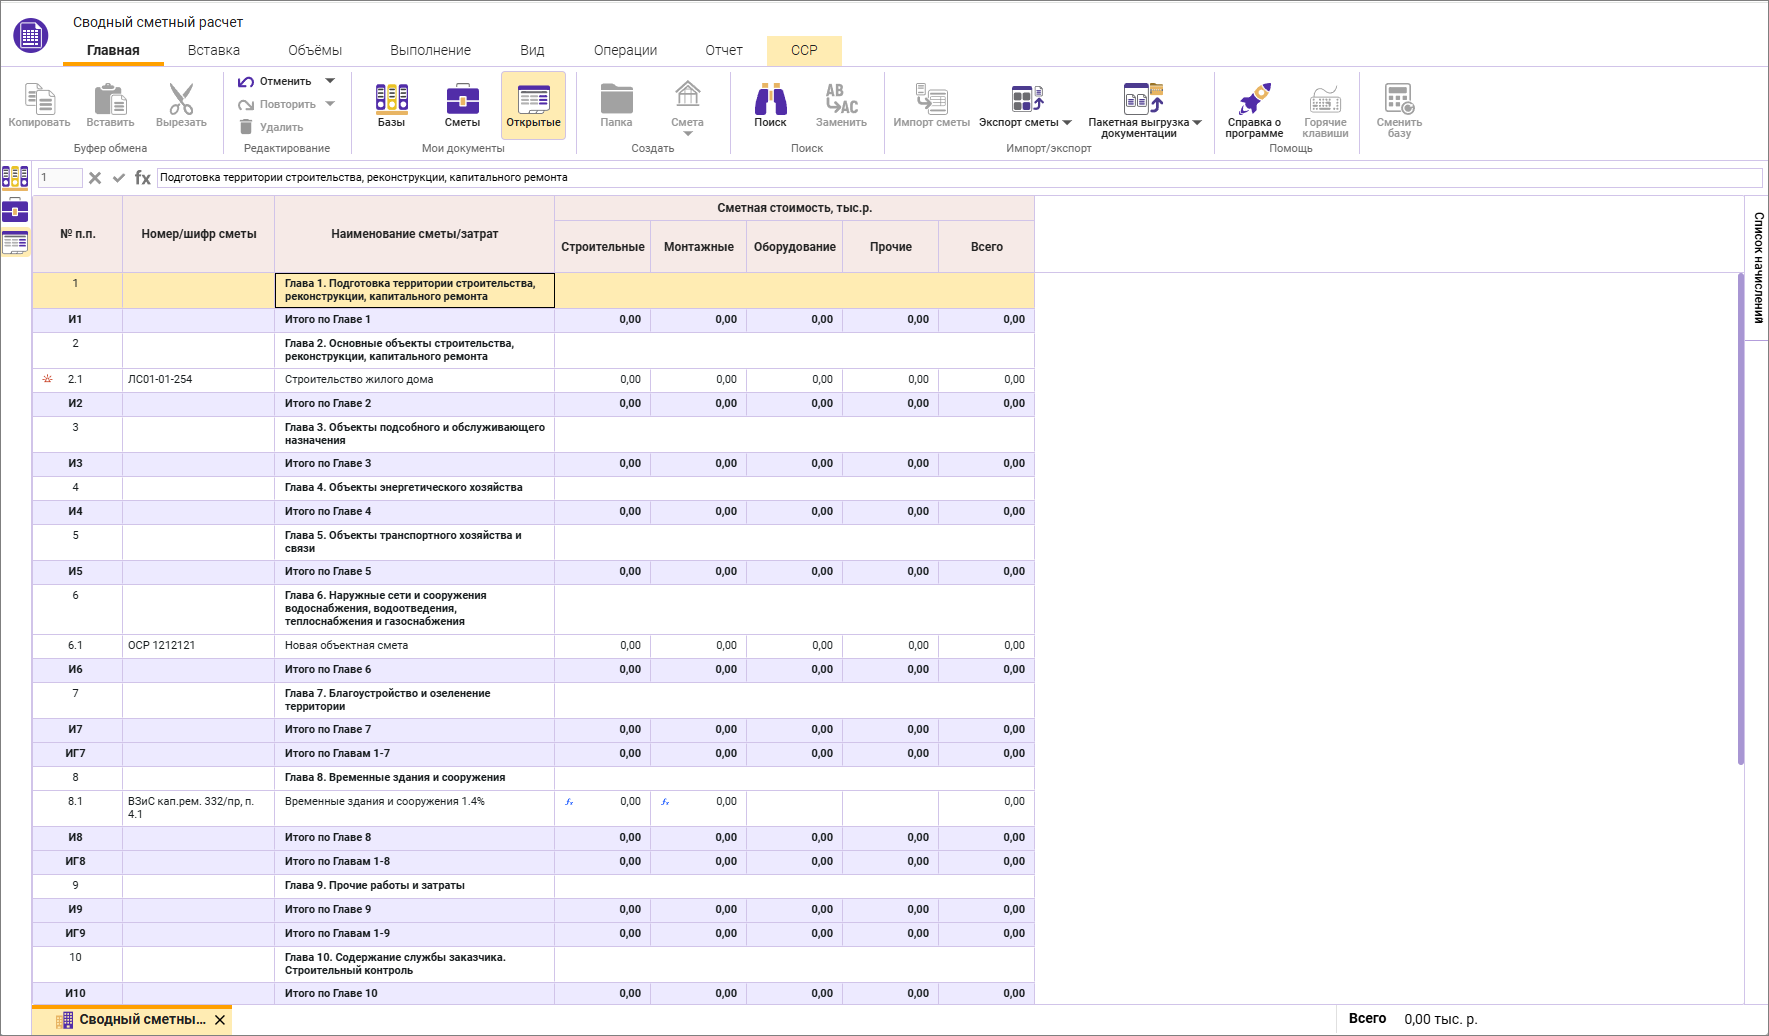Close the Сводный сметный document tab
The image size is (1769, 1036).
click(220, 1020)
